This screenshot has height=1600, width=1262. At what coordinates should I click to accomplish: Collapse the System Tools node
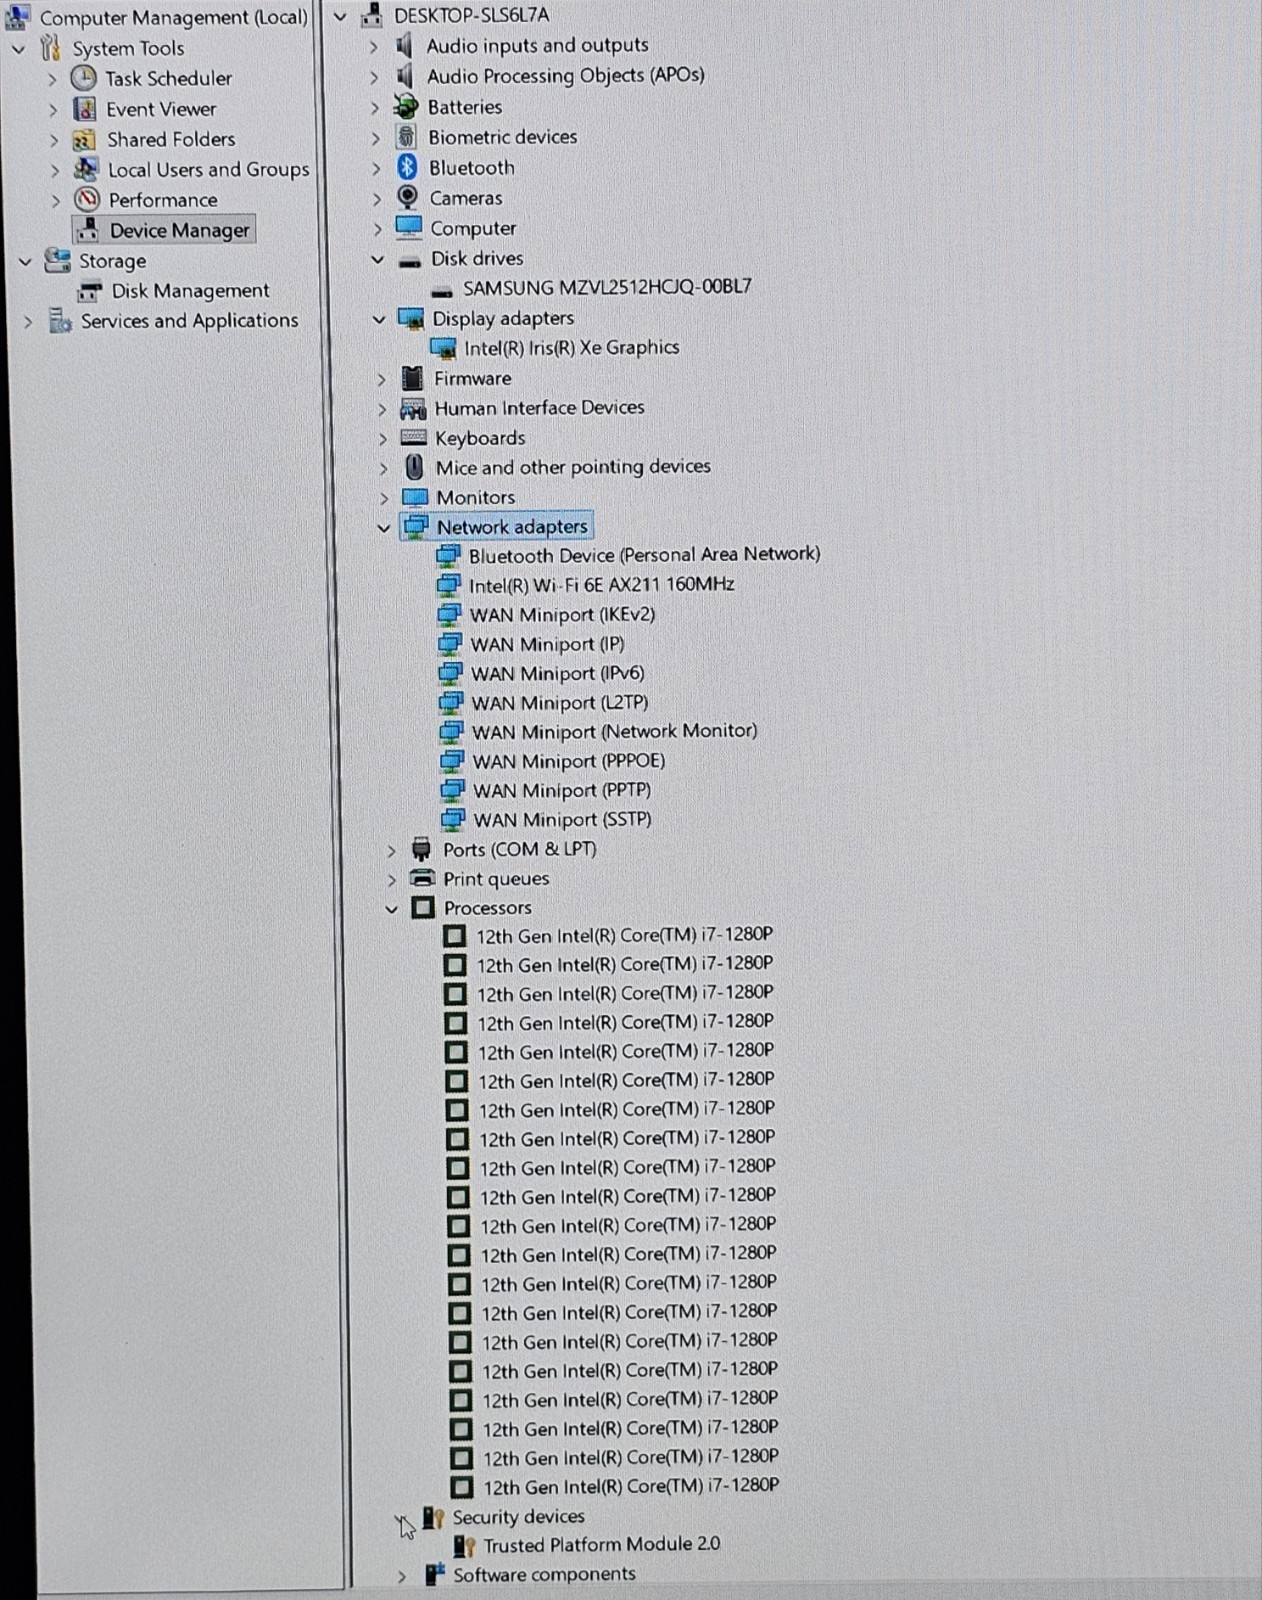click(x=19, y=48)
